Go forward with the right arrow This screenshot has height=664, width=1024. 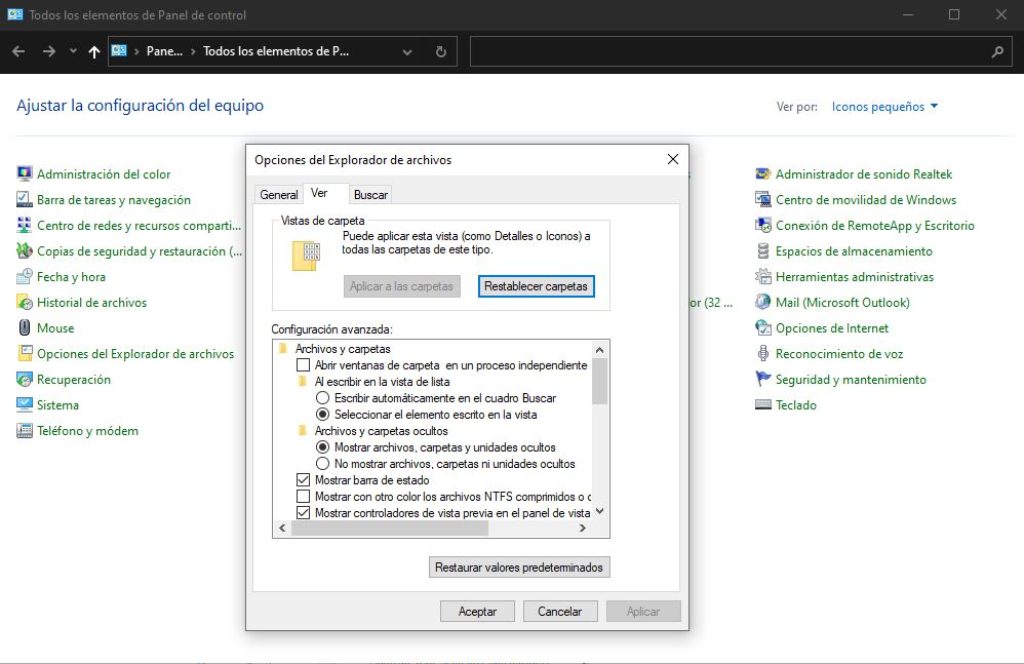pos(49,52)
